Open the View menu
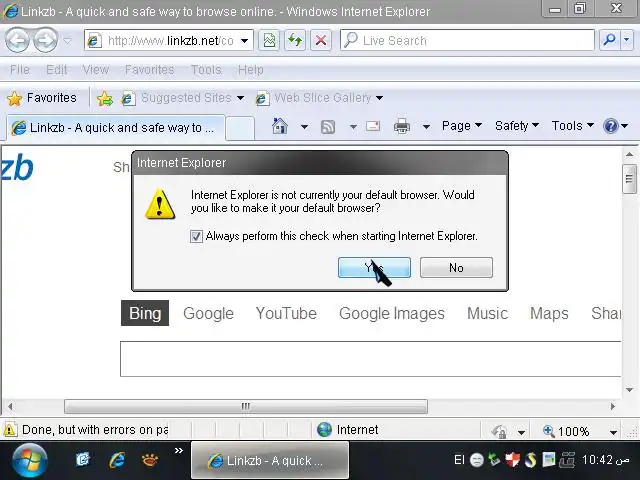Screen dimensions: 640x480 [96, 70]
